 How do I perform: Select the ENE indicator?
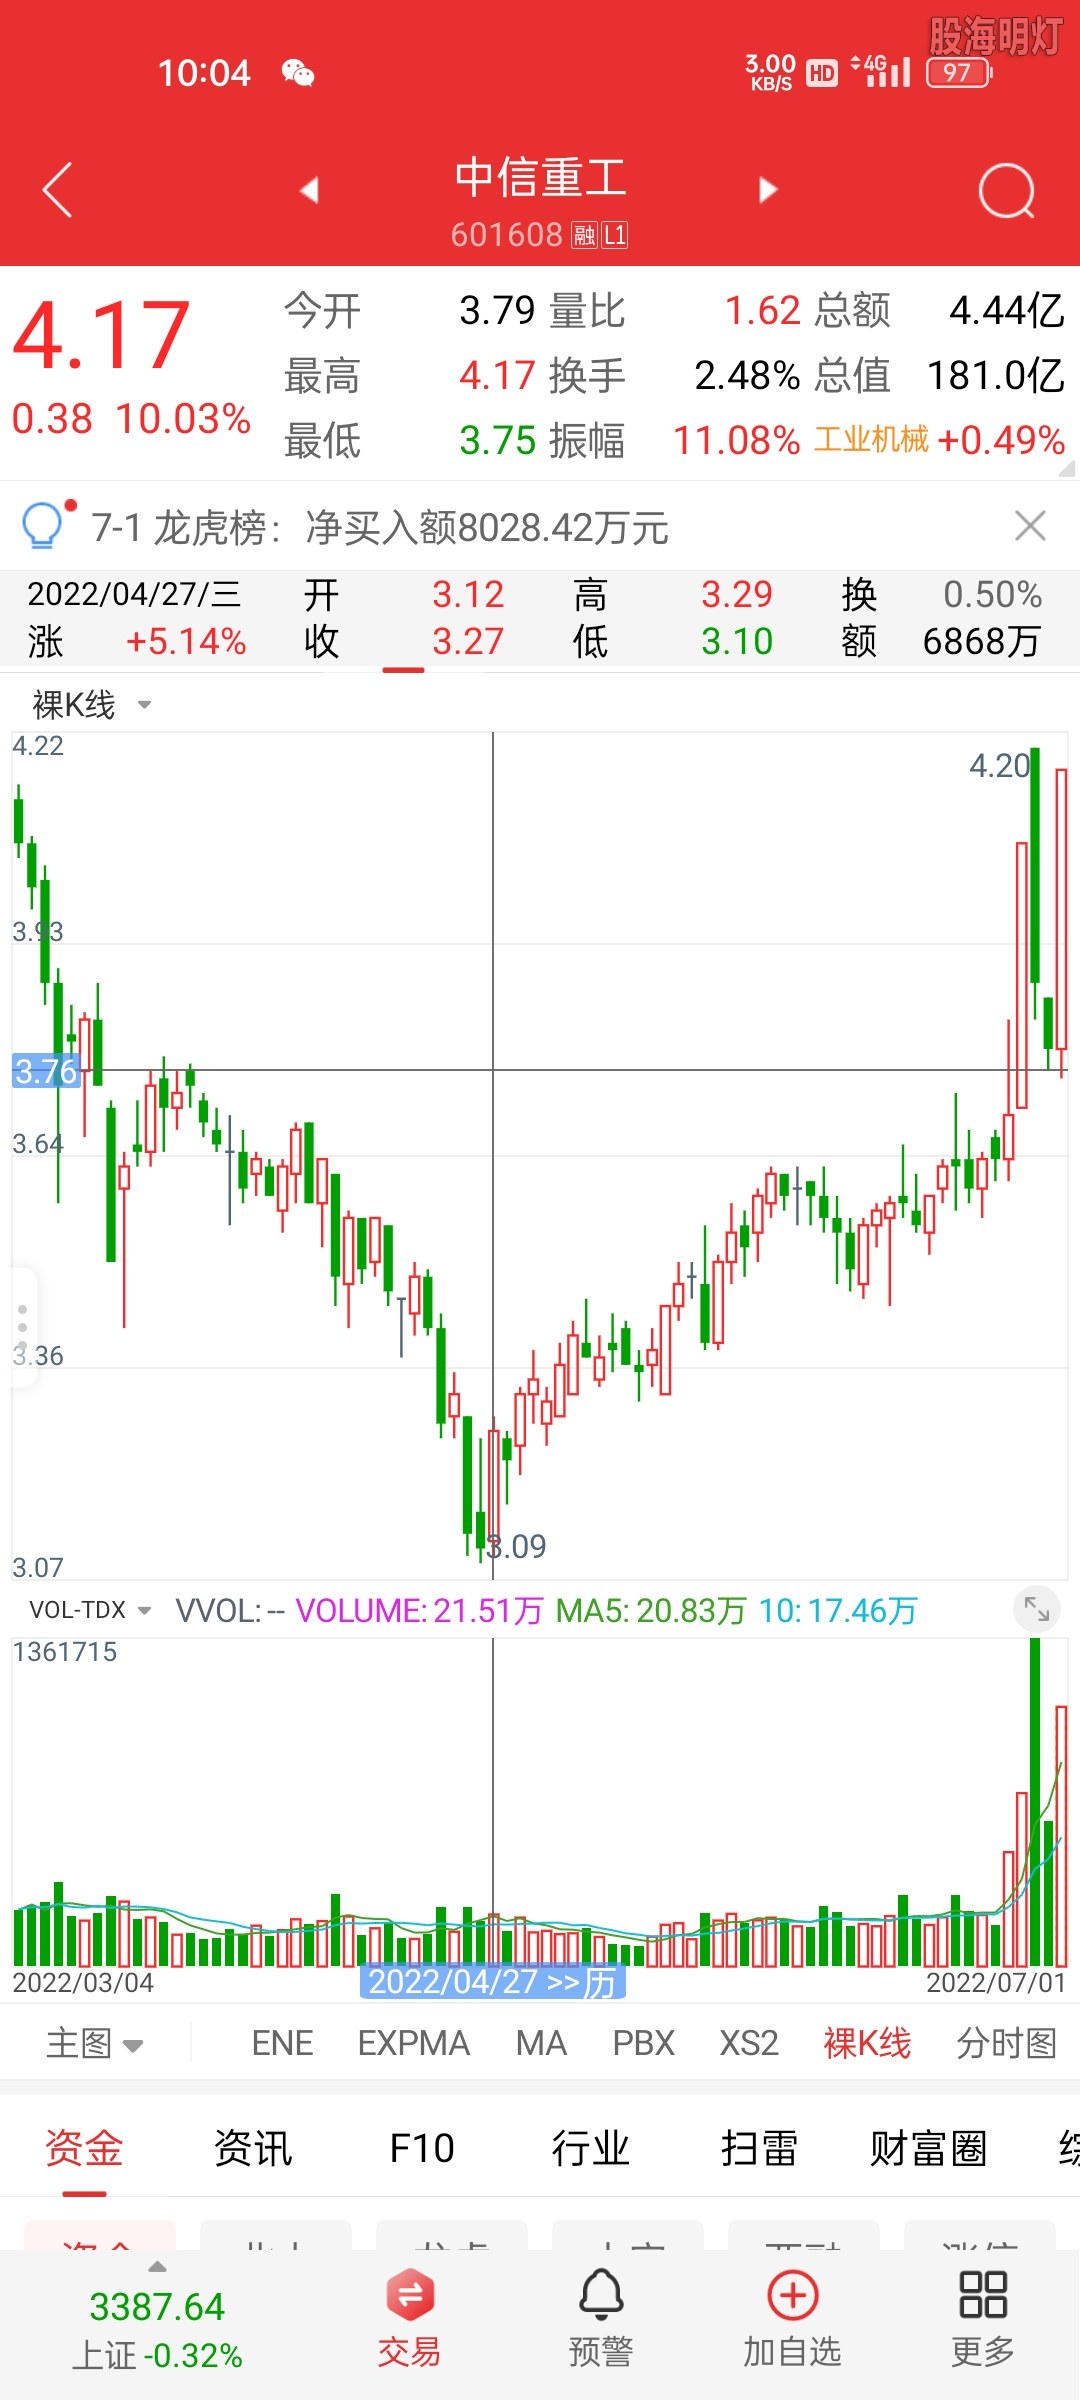[283, 2043]
